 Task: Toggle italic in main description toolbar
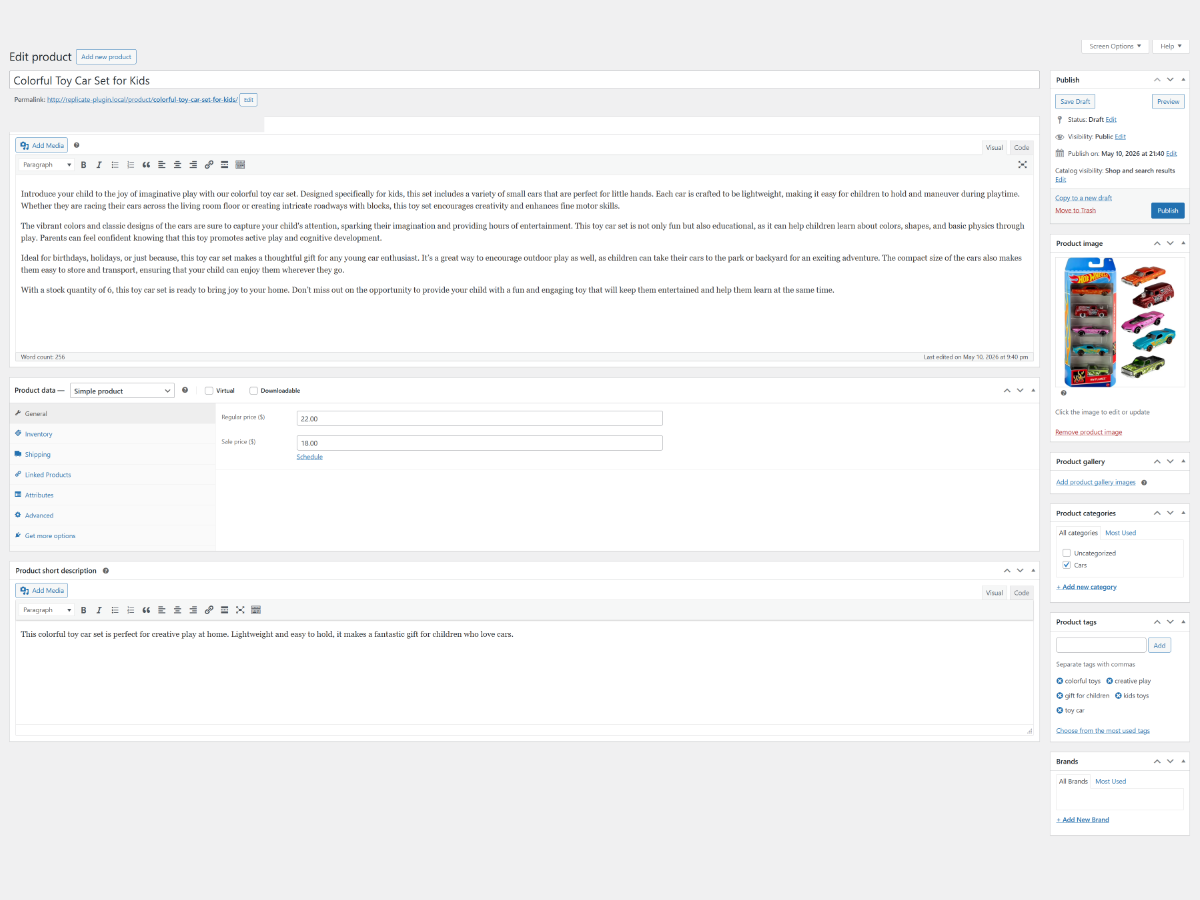[98, 164]
